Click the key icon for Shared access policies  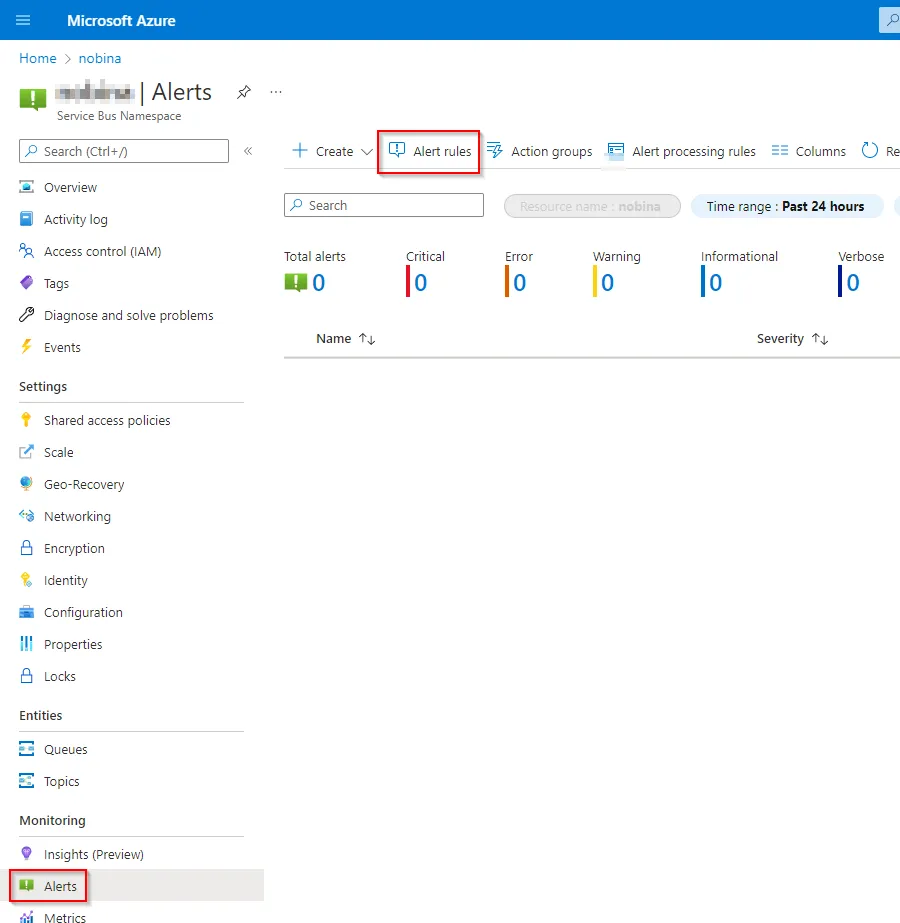point(26,420)
